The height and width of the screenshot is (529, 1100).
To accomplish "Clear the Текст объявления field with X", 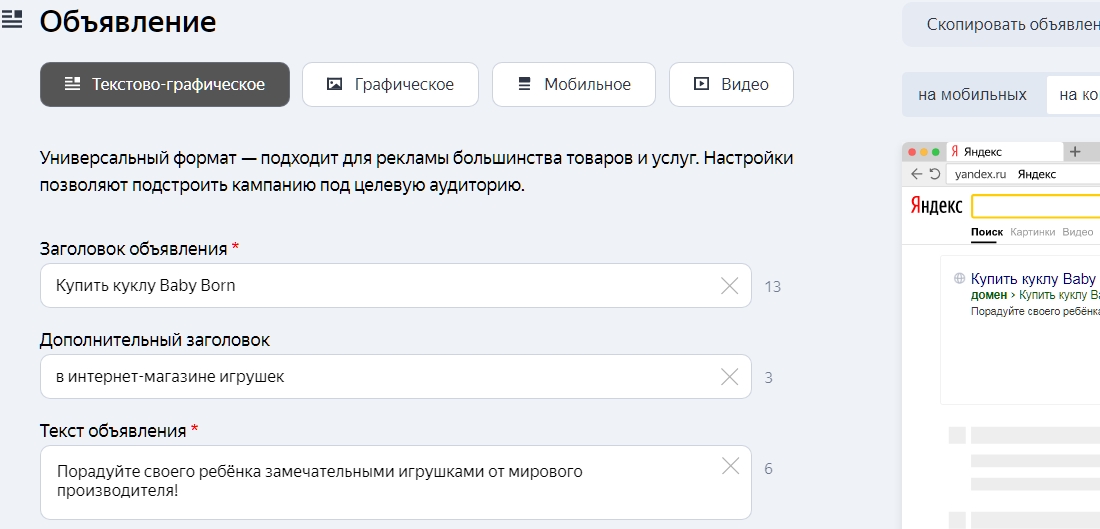I will 730,466.
